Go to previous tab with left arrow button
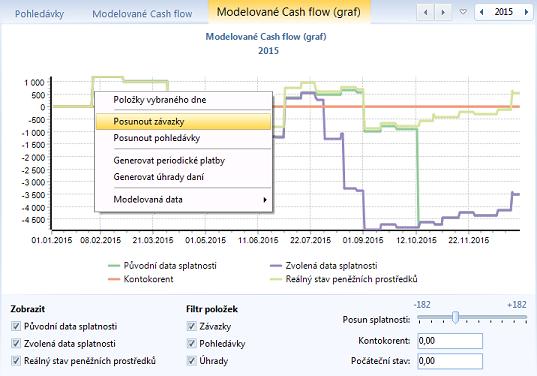Image resolution: width=537 pixels, height=376 pixels. (x=426, y=12)
